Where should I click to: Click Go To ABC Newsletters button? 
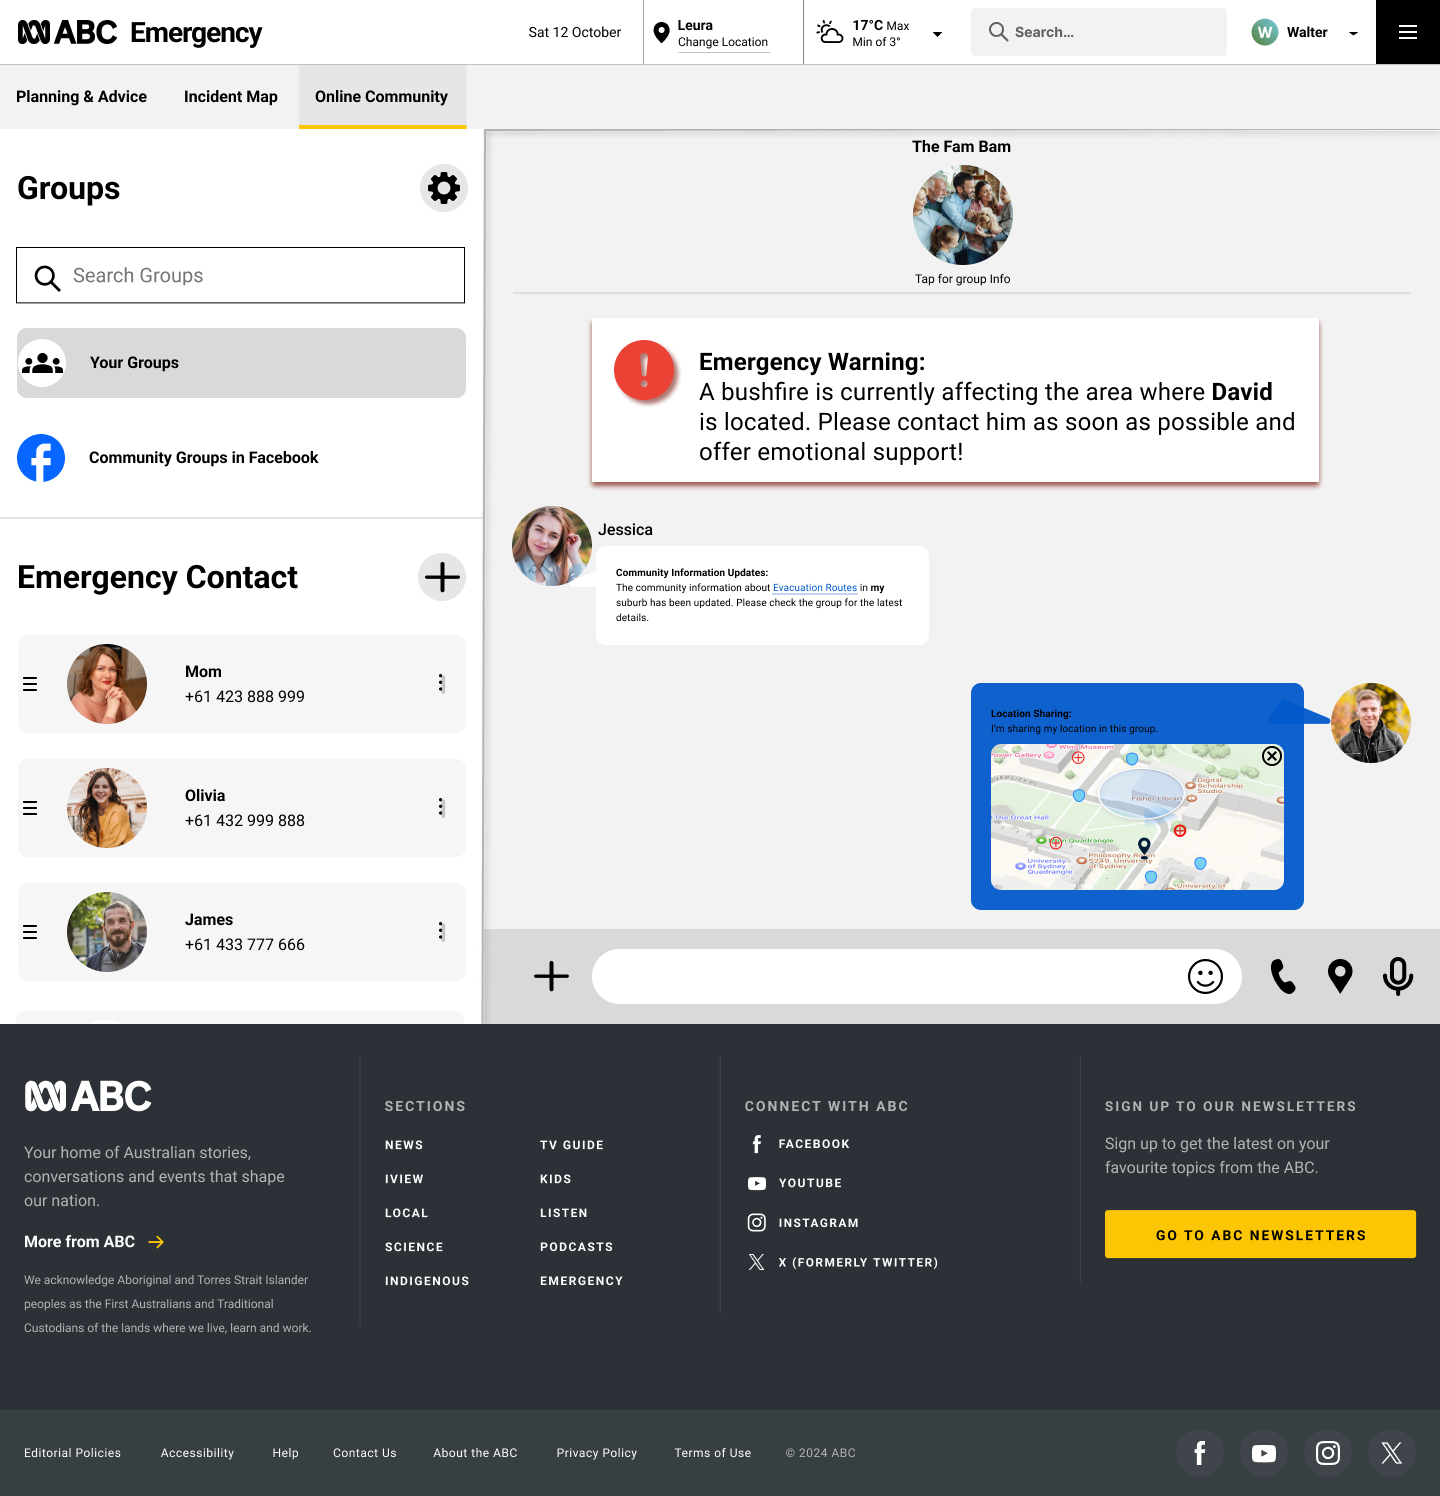pos(1260,1234)
